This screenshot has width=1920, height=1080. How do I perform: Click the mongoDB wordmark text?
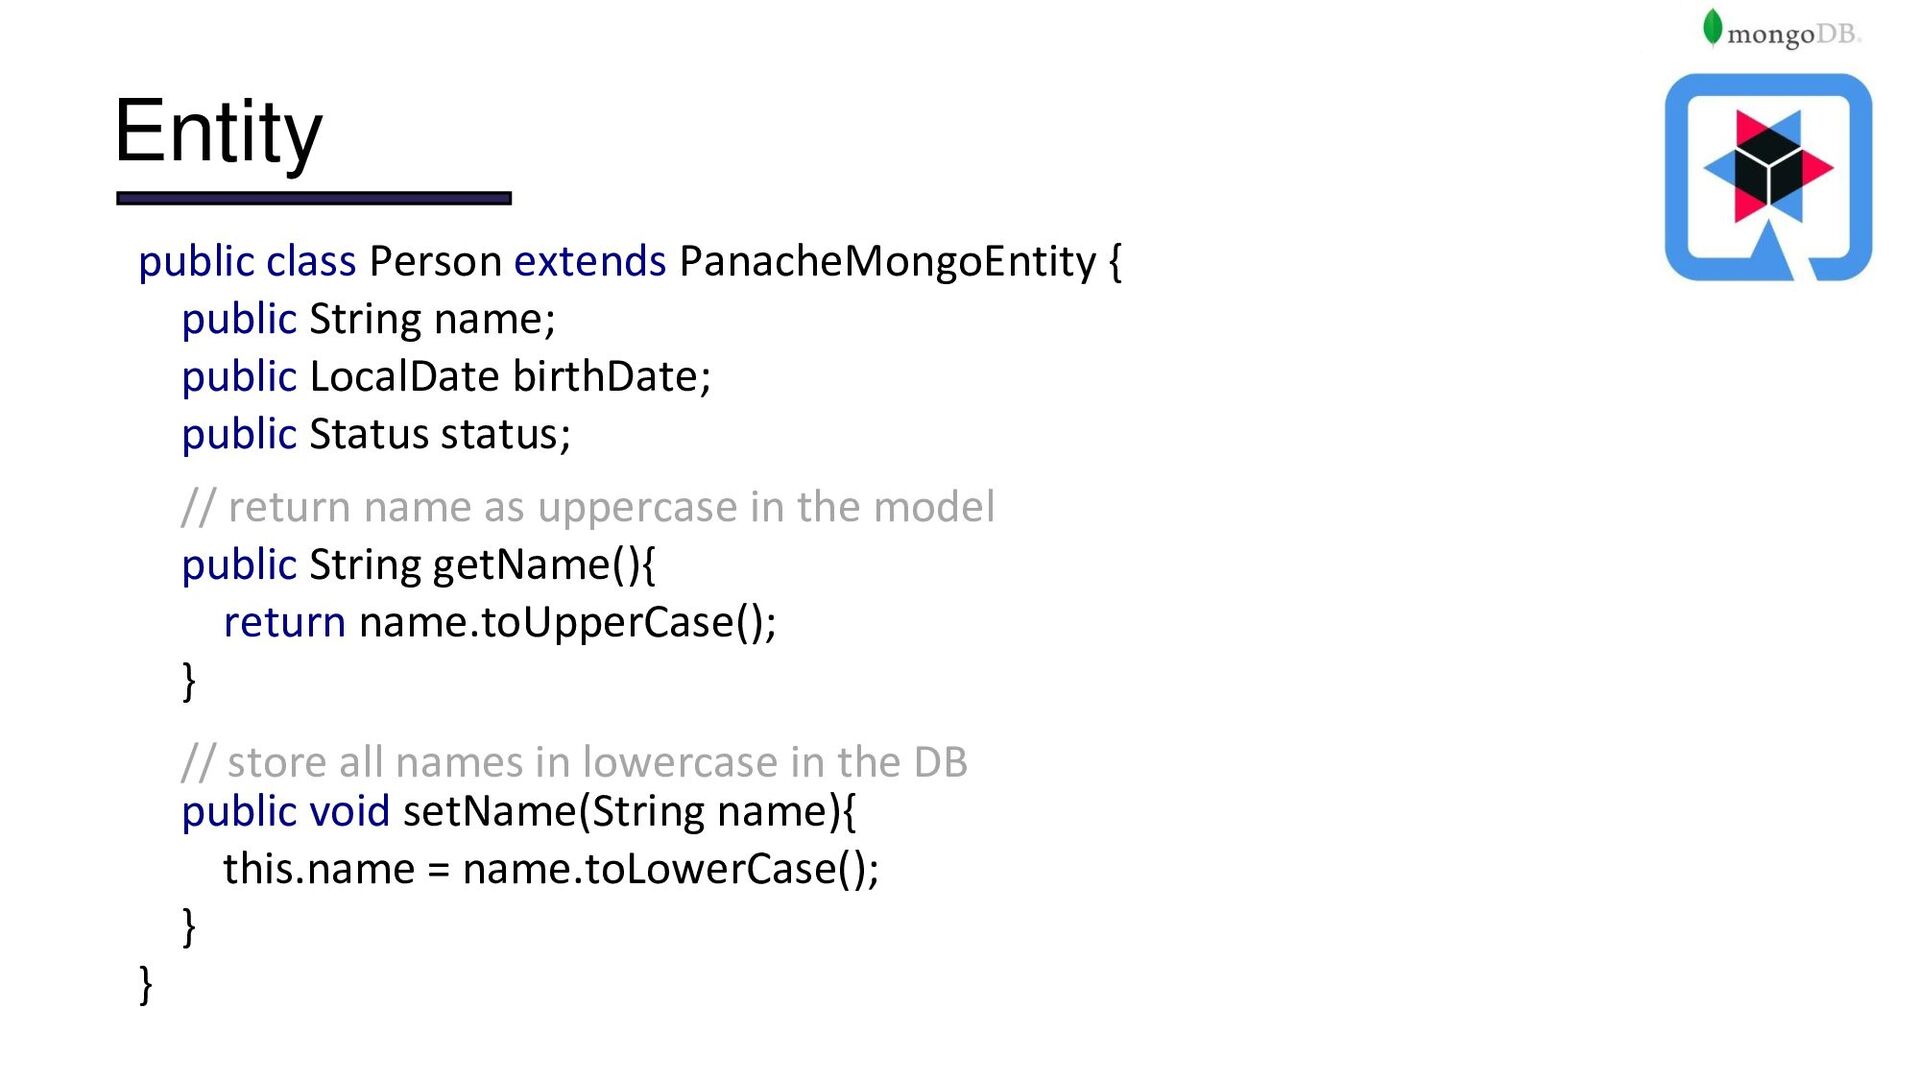[x=1793, y=35]
